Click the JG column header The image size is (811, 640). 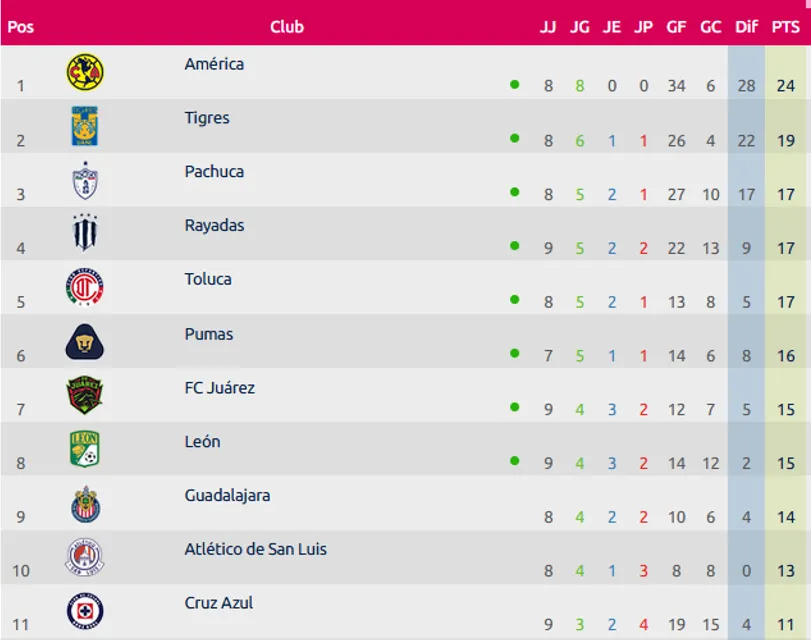[x=580, y=27]
